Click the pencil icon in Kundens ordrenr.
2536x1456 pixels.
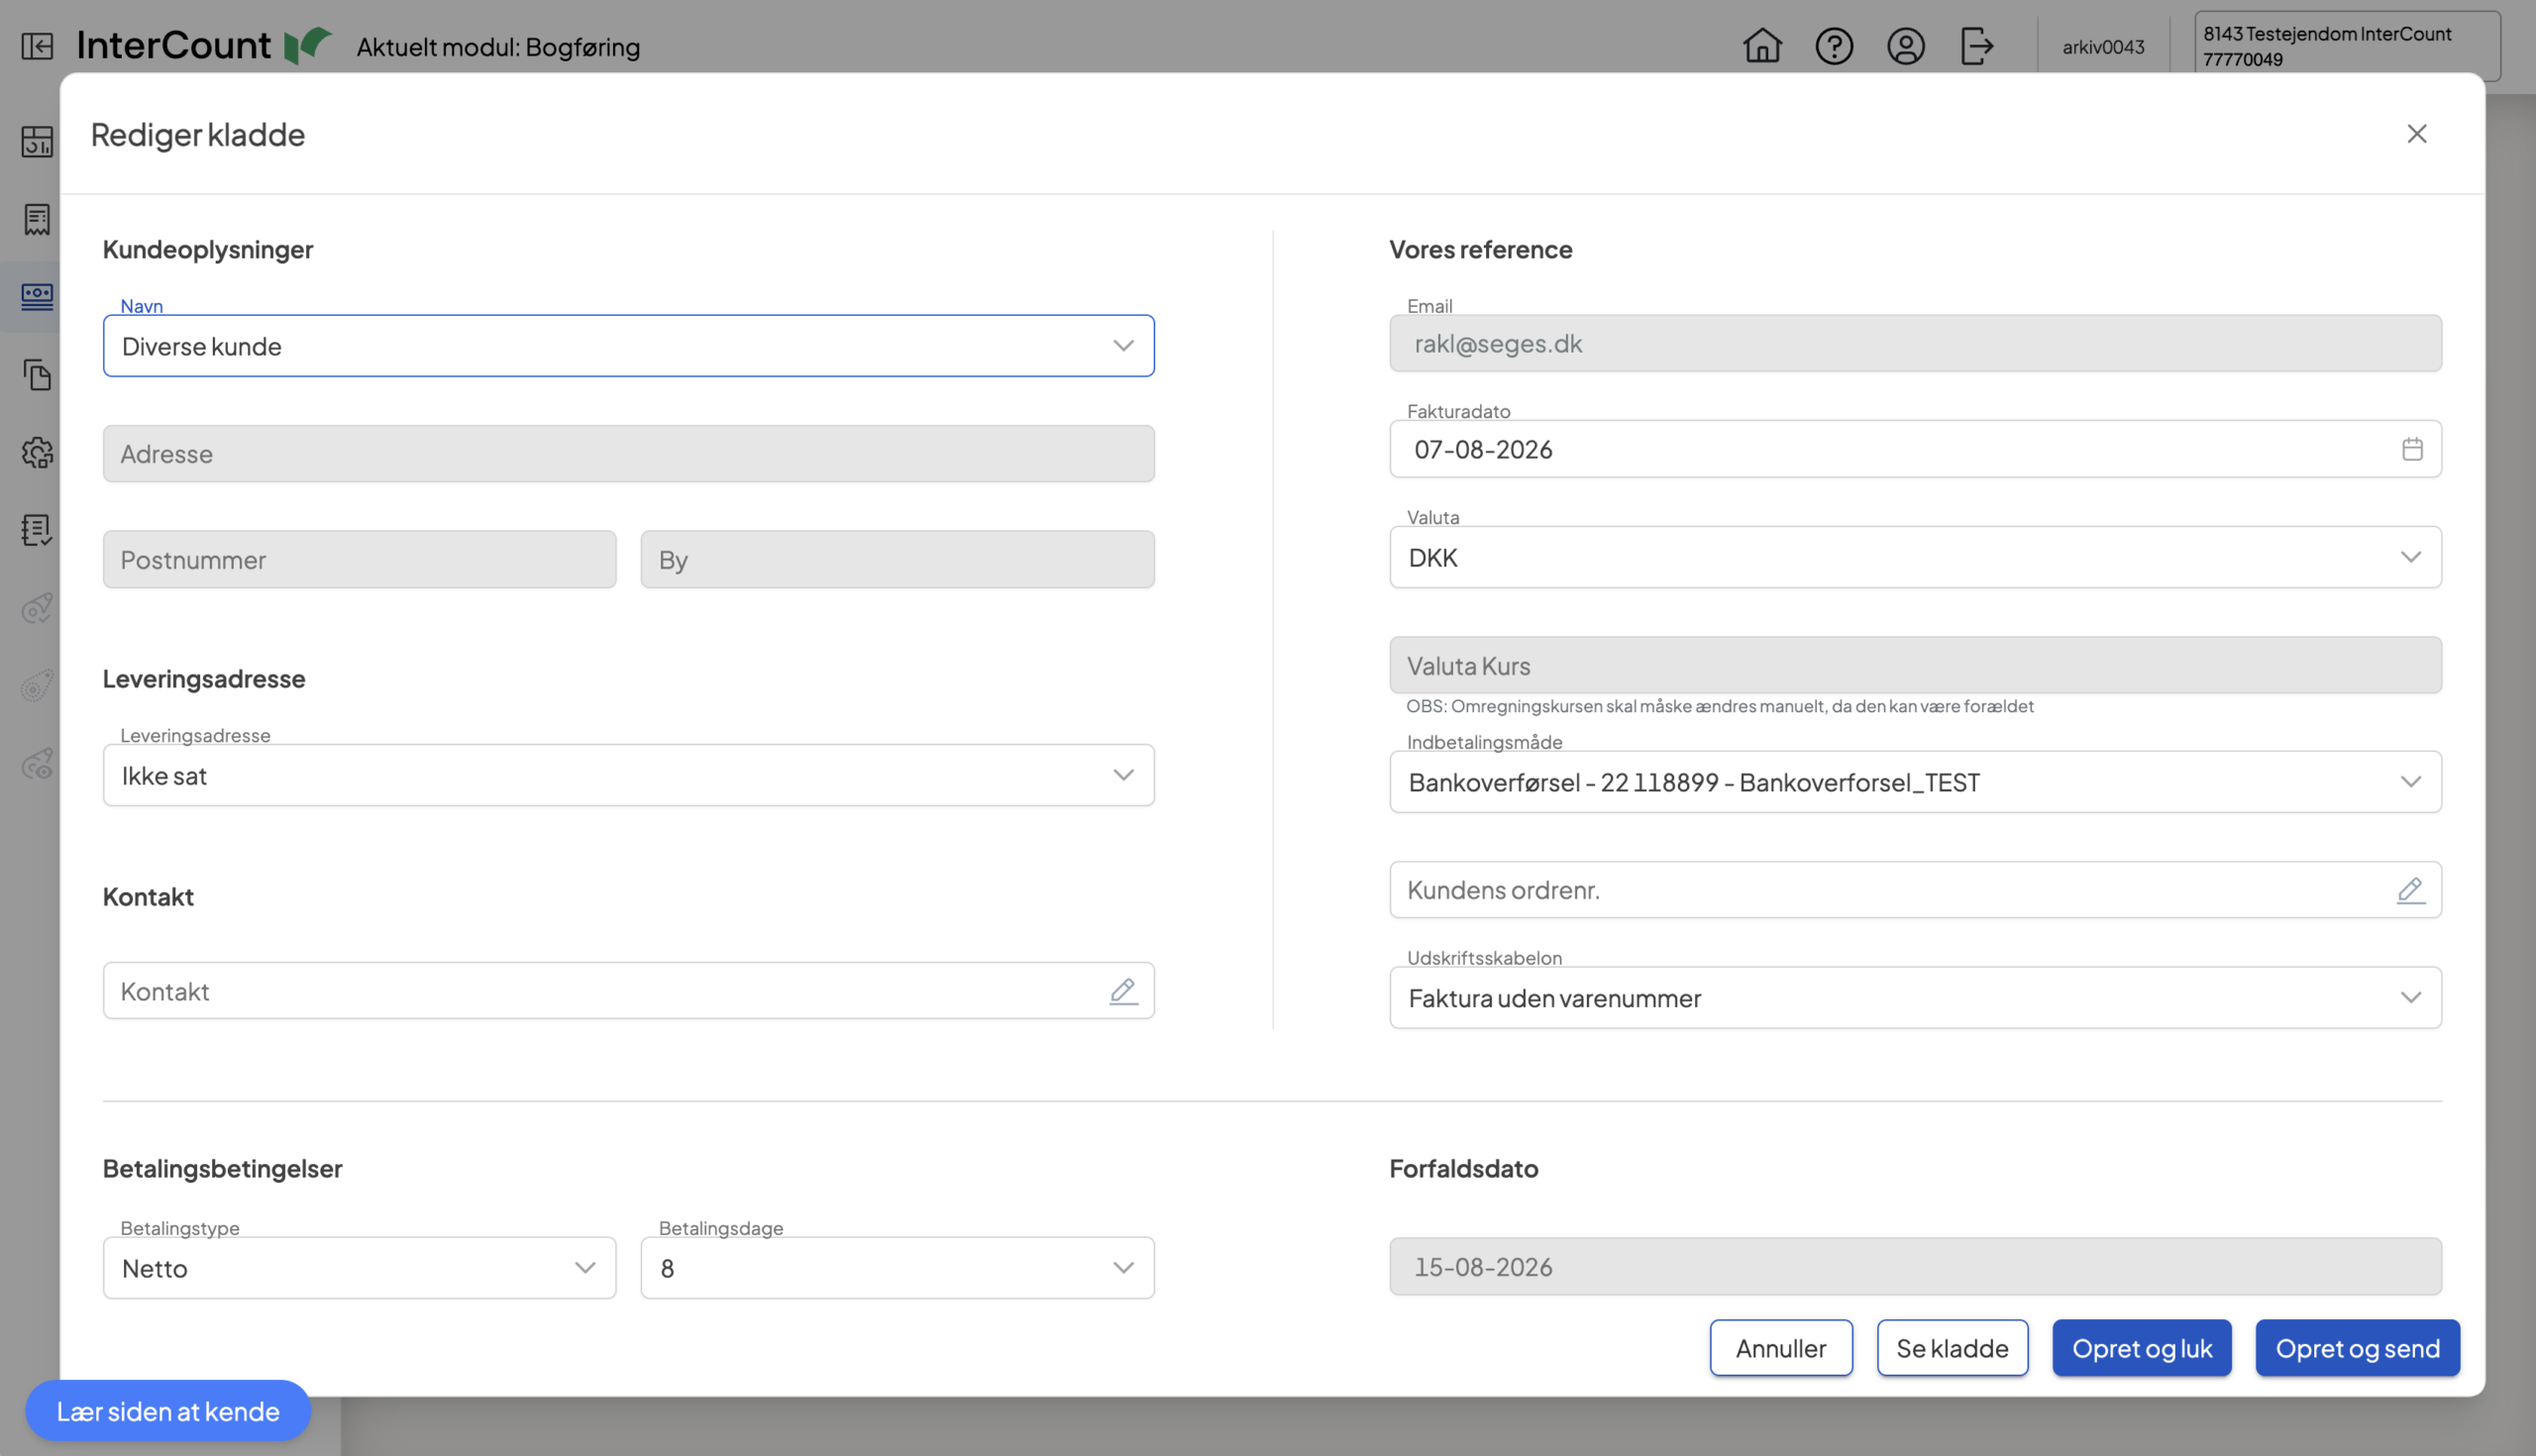pyautogui.click(x=2411, y=890)
